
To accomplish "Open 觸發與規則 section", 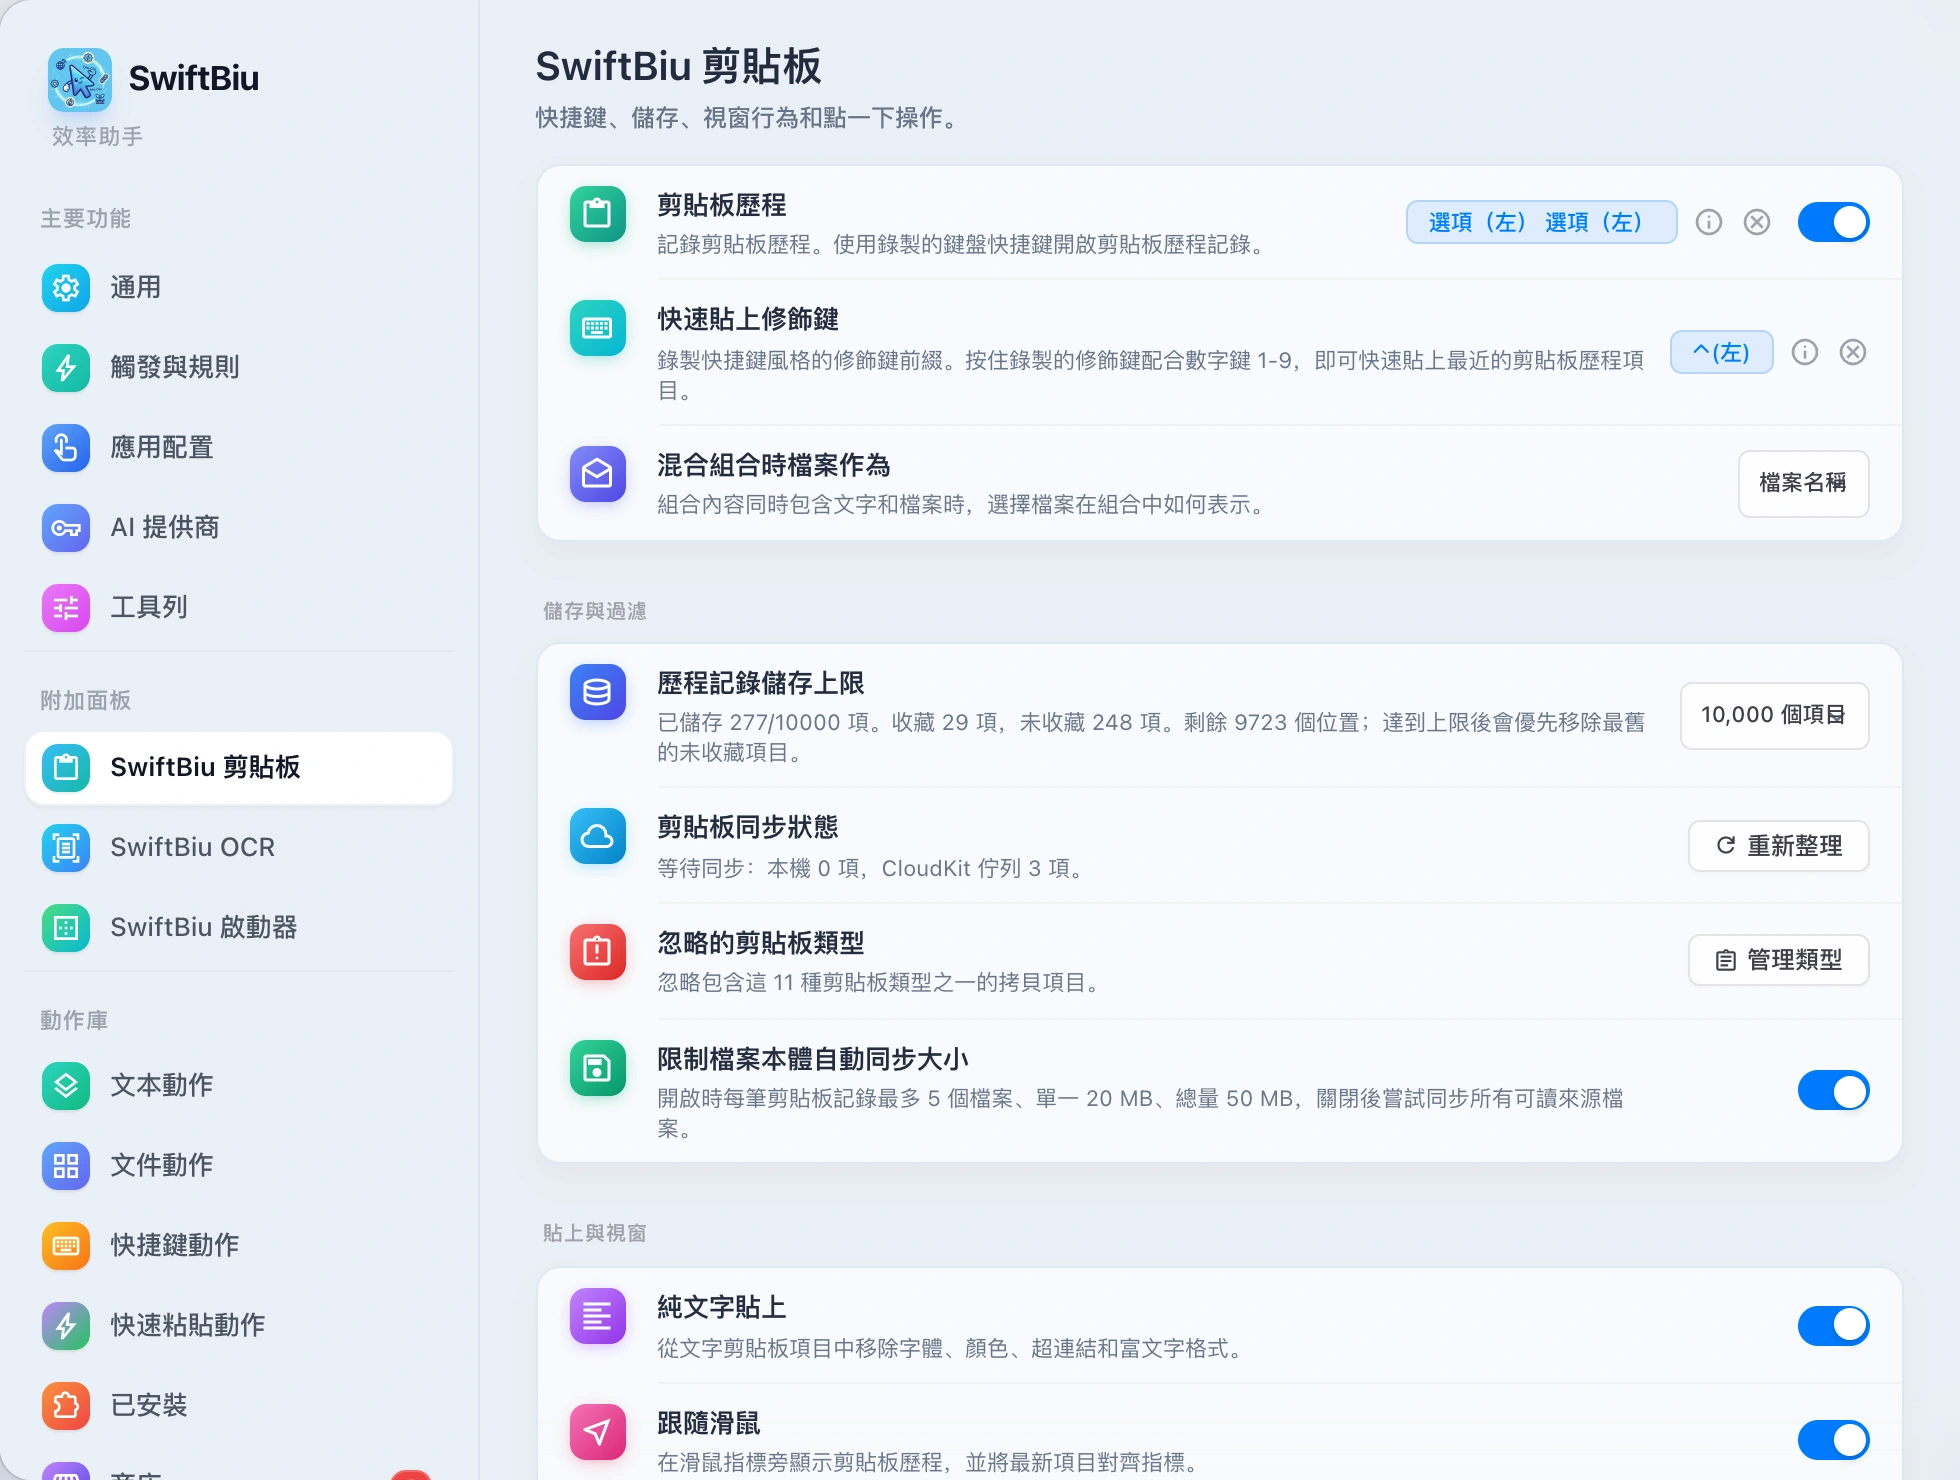I will coord(238,368).
